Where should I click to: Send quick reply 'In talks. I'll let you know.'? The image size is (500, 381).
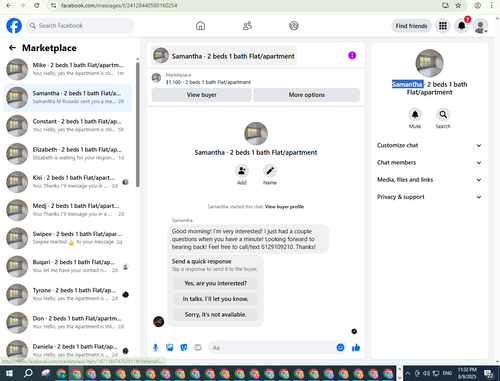pyautogui.click(x=216, y=299)
